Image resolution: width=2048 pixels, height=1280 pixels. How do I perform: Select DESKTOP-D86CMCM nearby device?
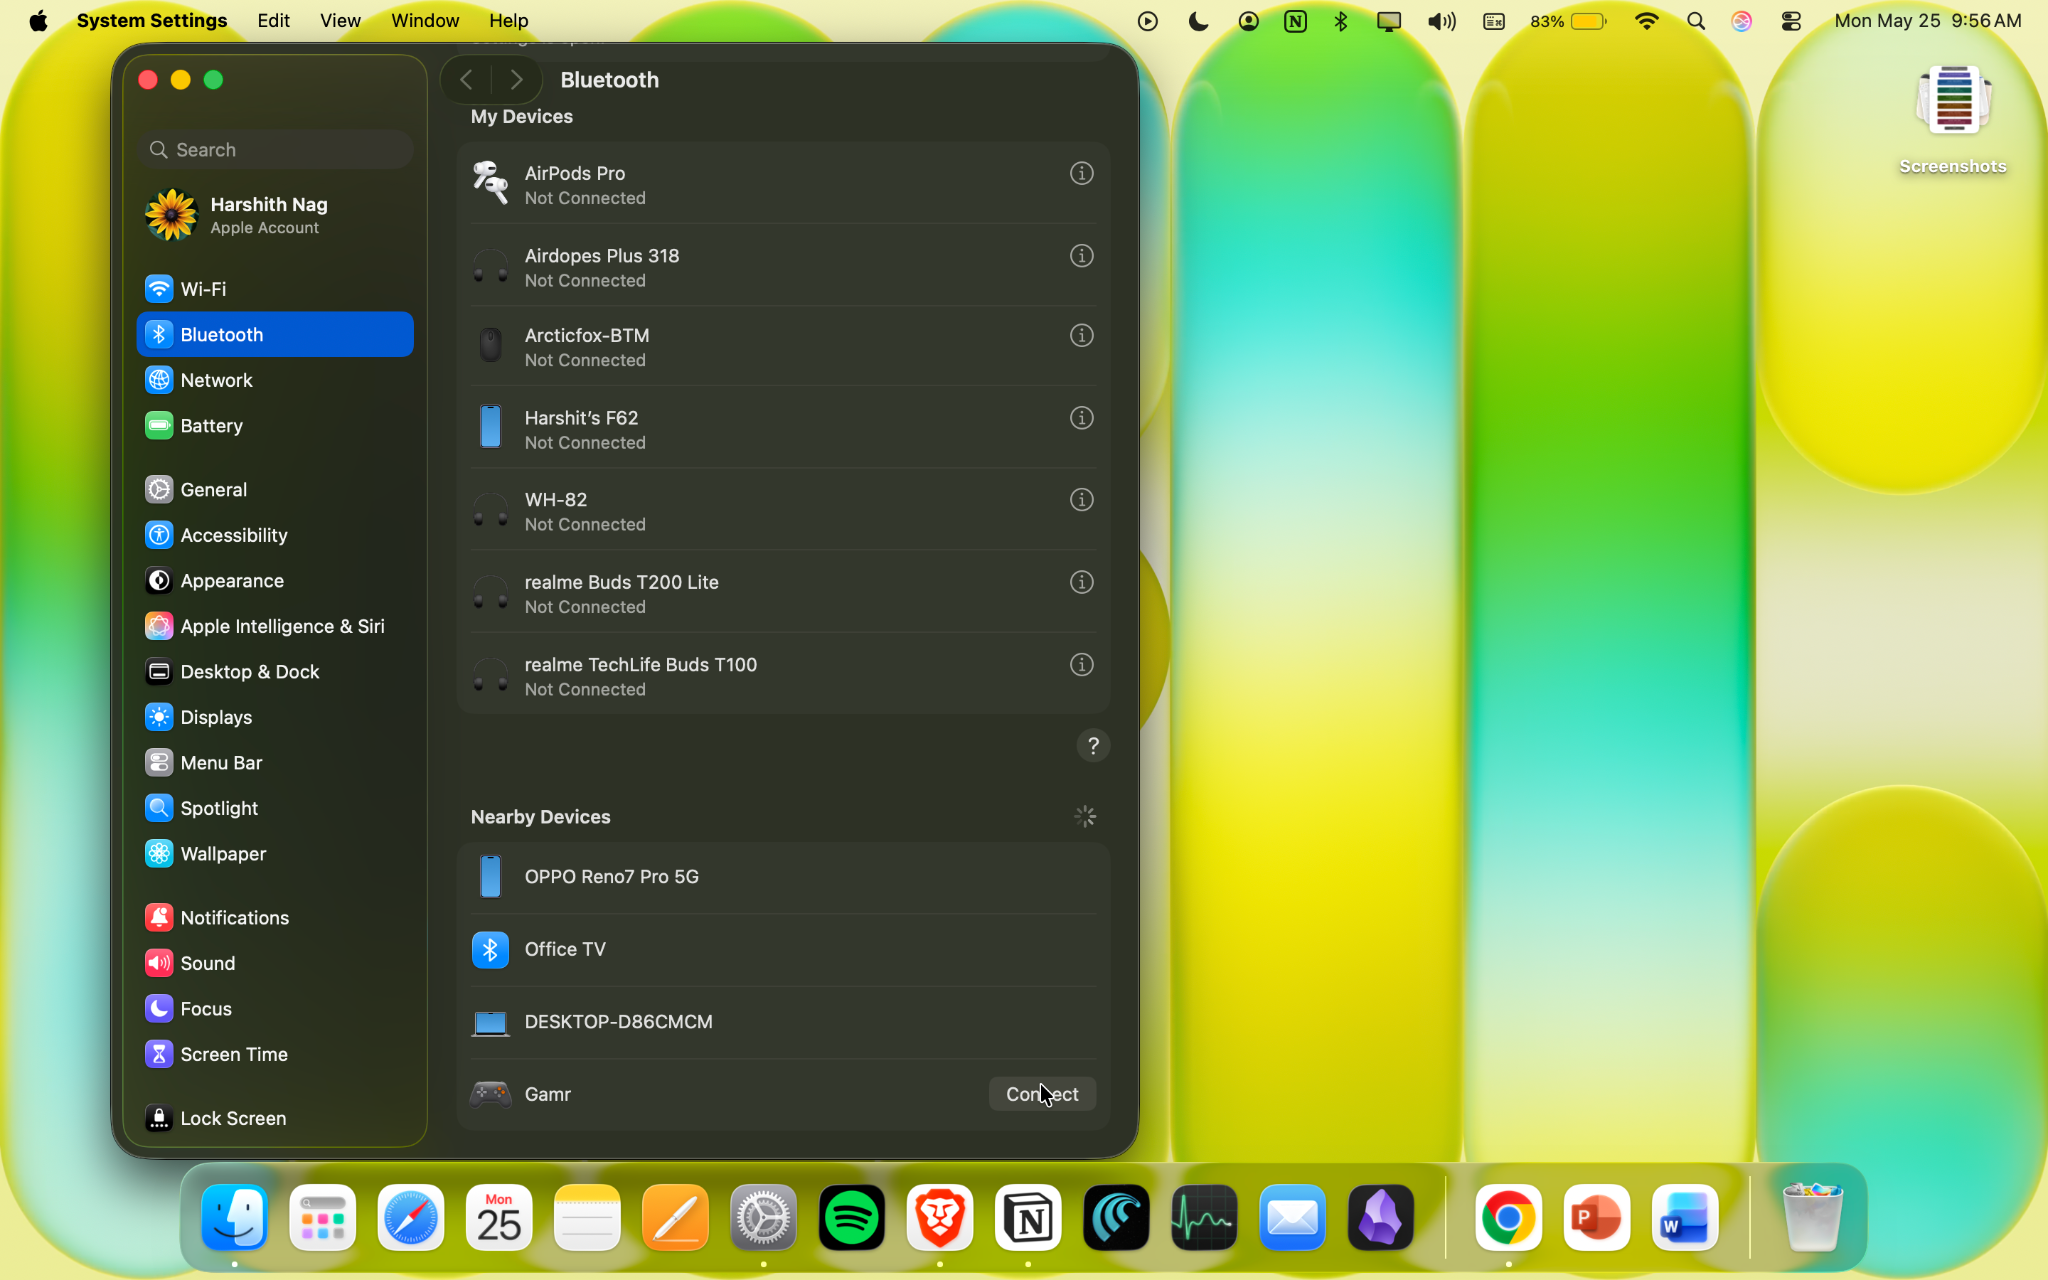(783, 1022)
